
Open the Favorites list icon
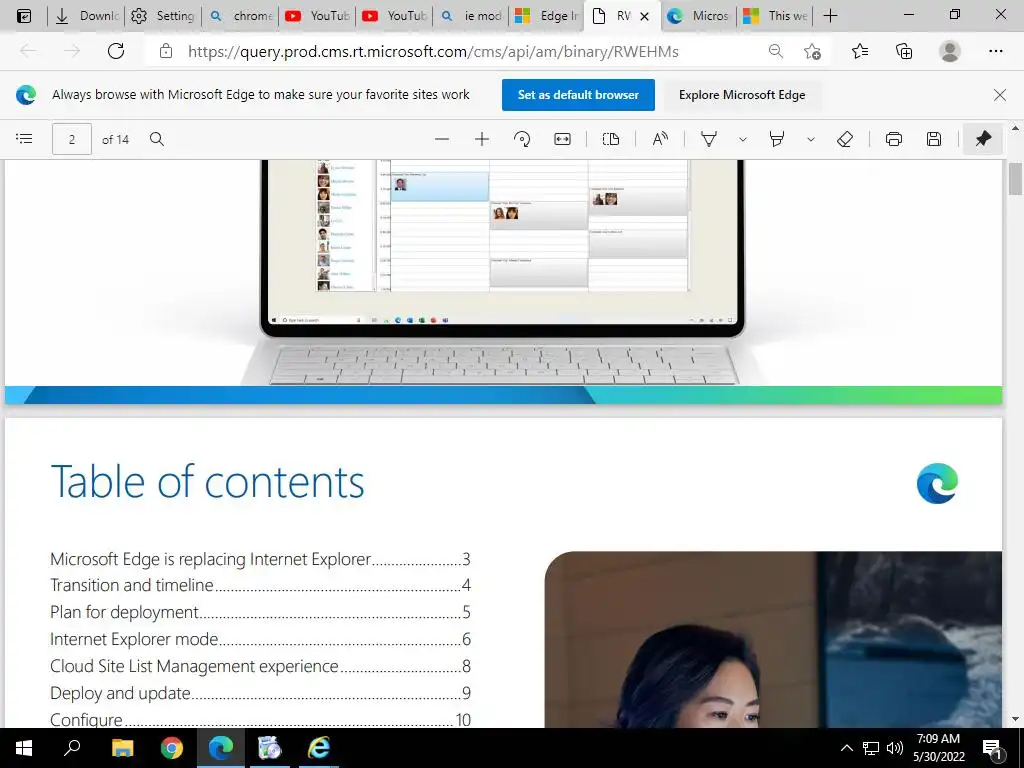coord(860,51)
